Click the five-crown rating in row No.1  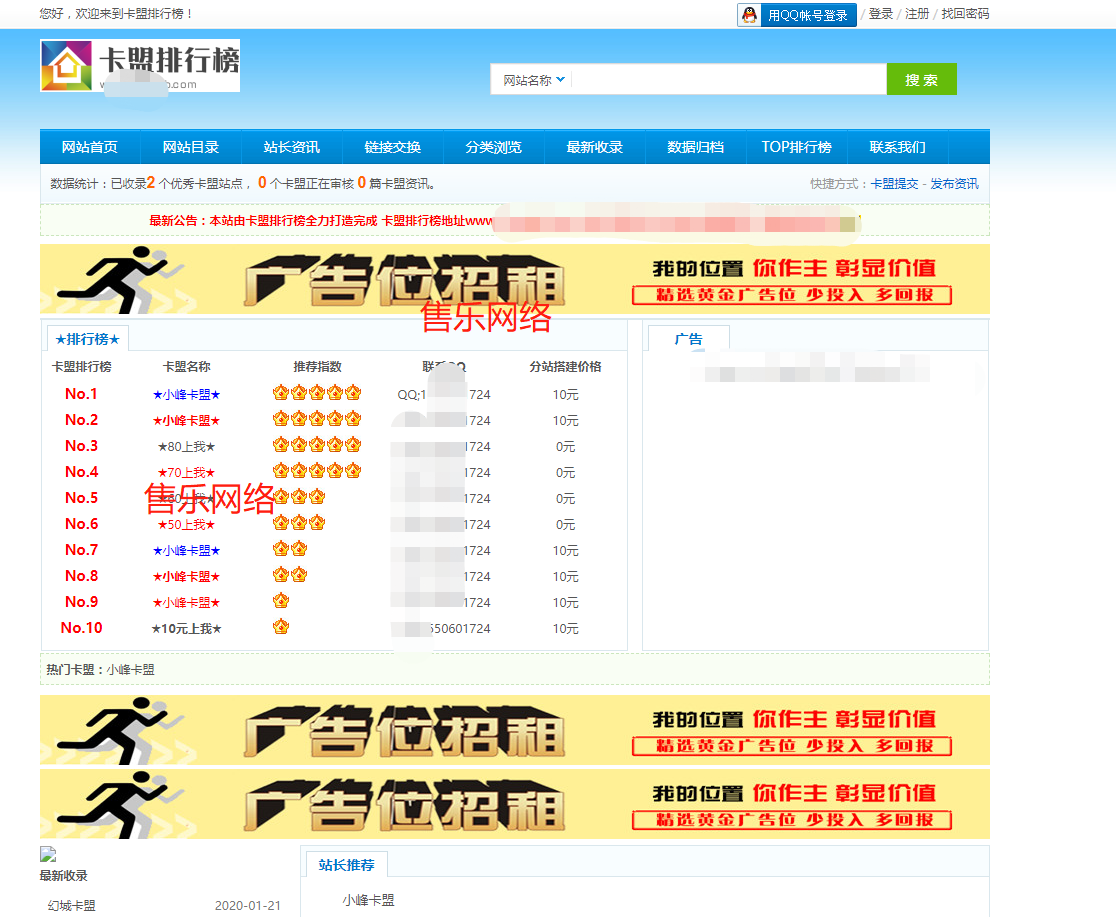click(x=317, y=392)
